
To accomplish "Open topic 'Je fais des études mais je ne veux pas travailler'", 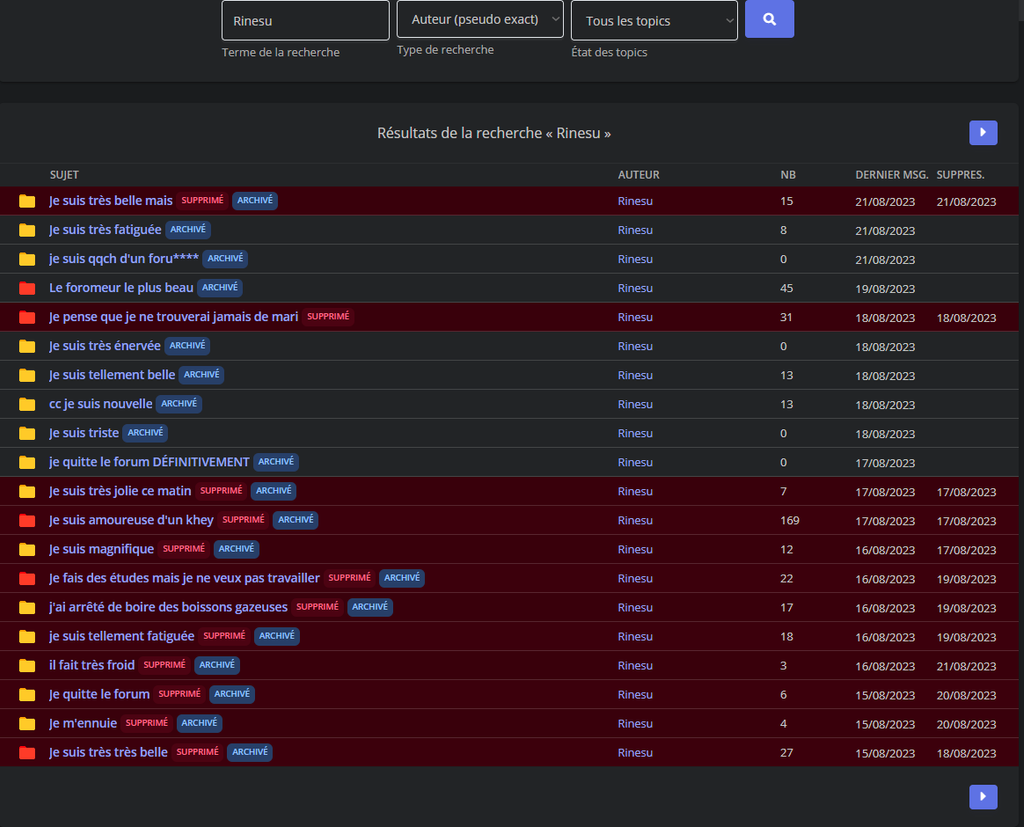I will pyautogui.click(x=184, y=578).
